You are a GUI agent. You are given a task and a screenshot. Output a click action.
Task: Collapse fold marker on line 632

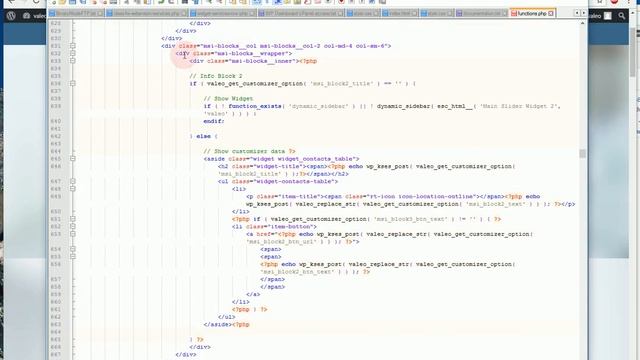73,53
